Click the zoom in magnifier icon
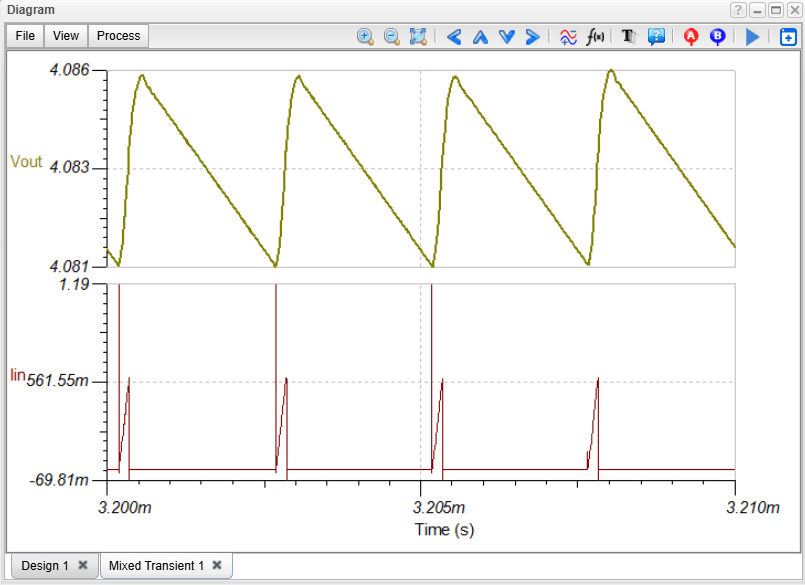Viewport: 805px width, 585px height. click(365, 36)
